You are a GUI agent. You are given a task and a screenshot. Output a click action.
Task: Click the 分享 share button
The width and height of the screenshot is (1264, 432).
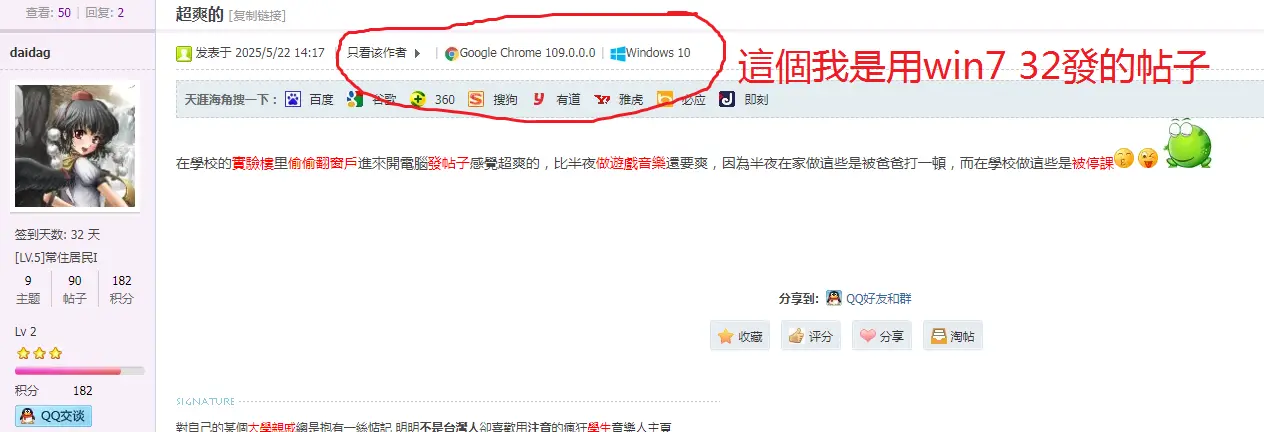coord(883,336)
